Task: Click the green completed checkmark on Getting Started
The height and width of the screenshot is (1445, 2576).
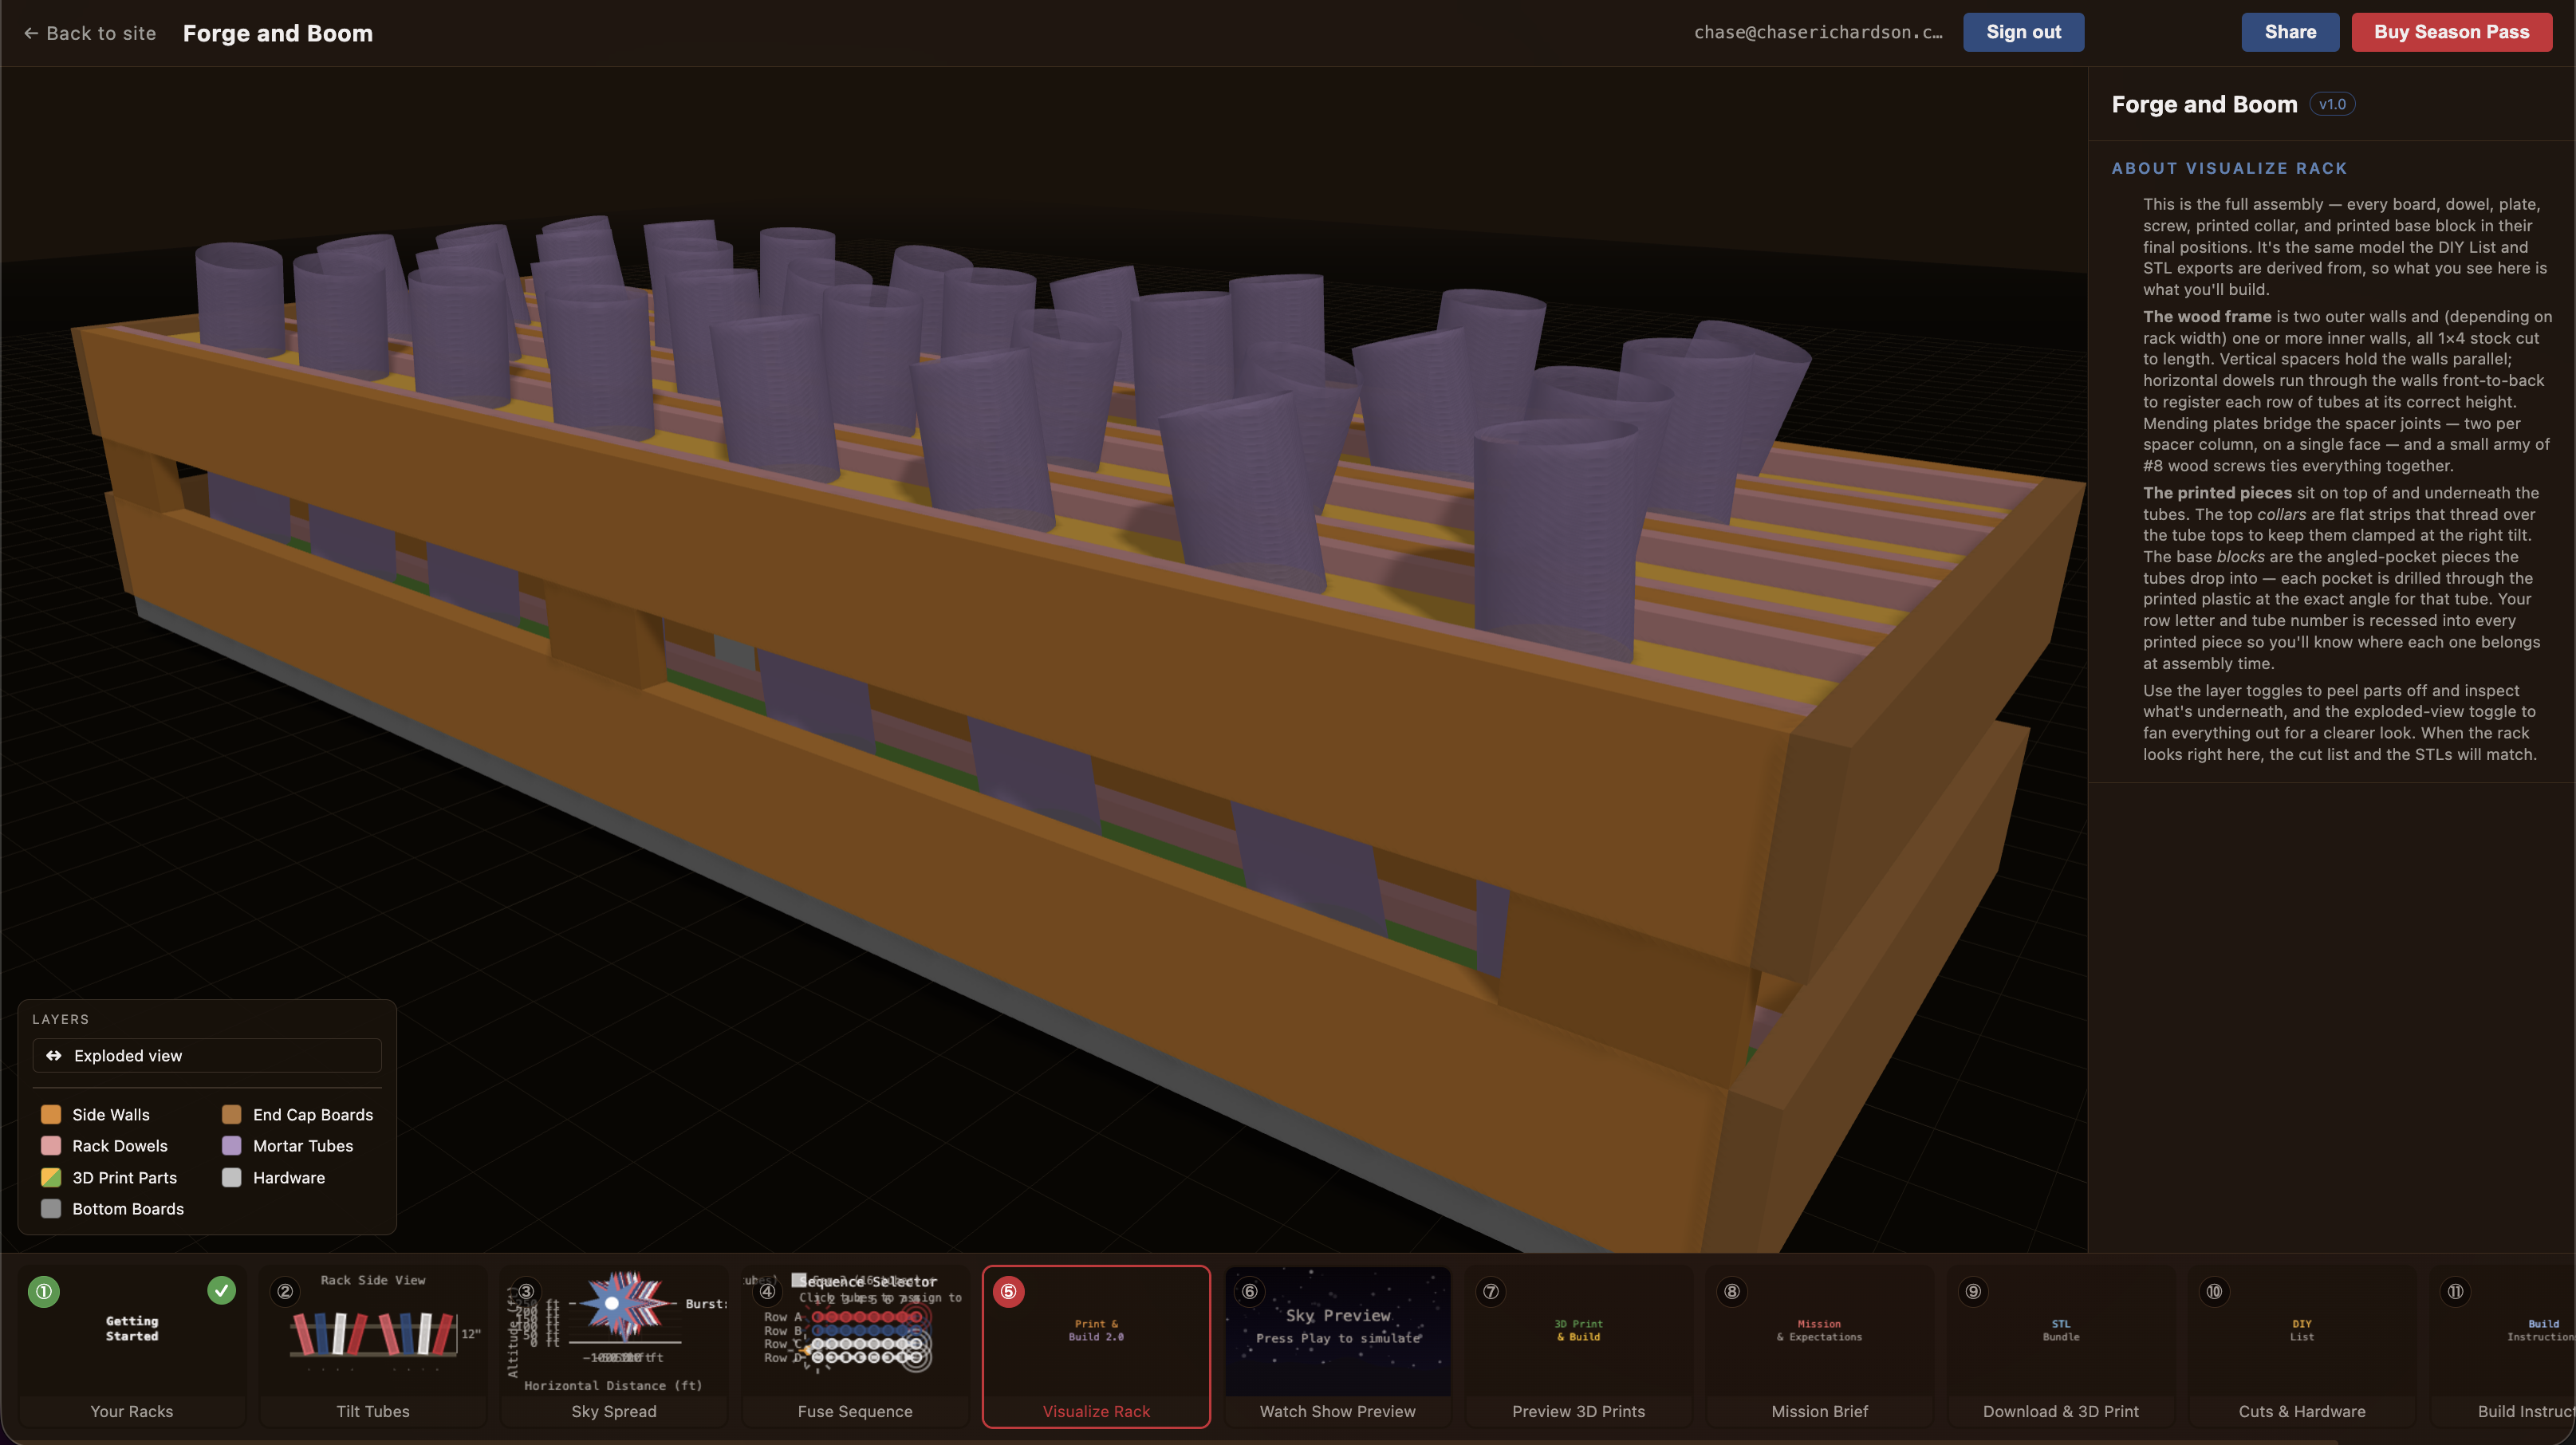Action: pos(221,1291)
